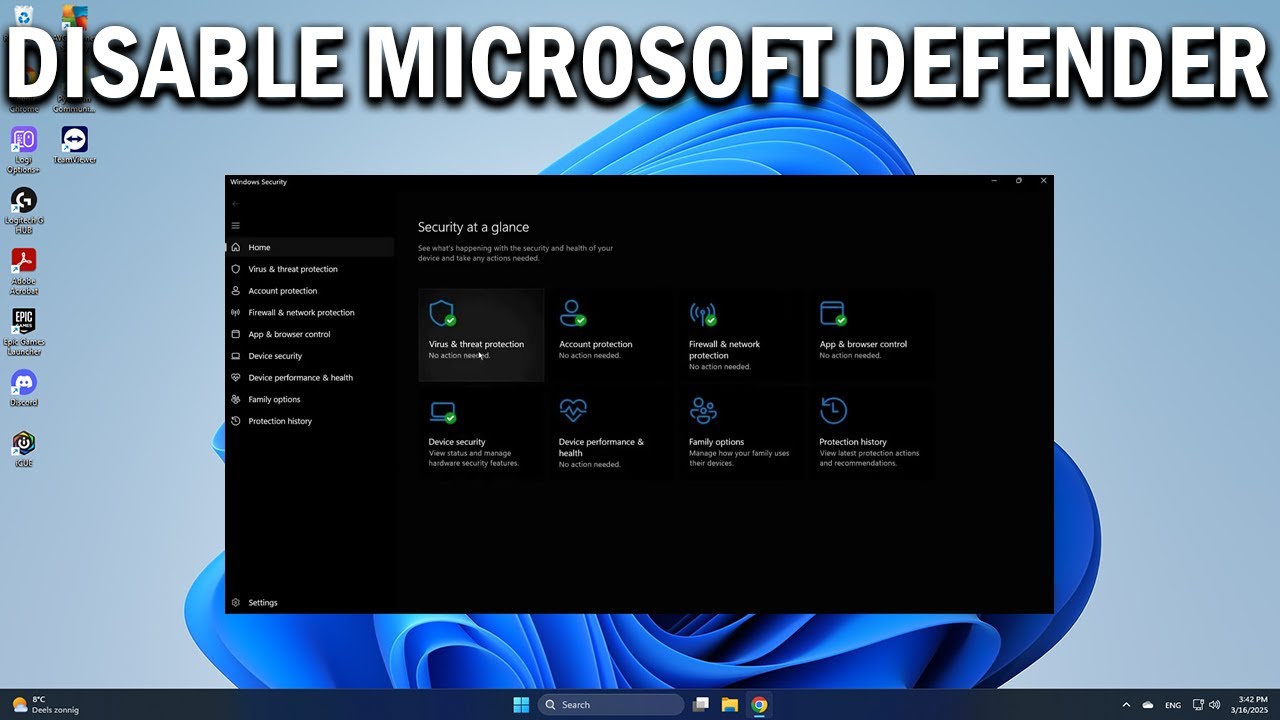The width and height of the screenshot is (1280, 720).
Task: Select Home in the Windows Security sidebar
Action: (310, 247)
